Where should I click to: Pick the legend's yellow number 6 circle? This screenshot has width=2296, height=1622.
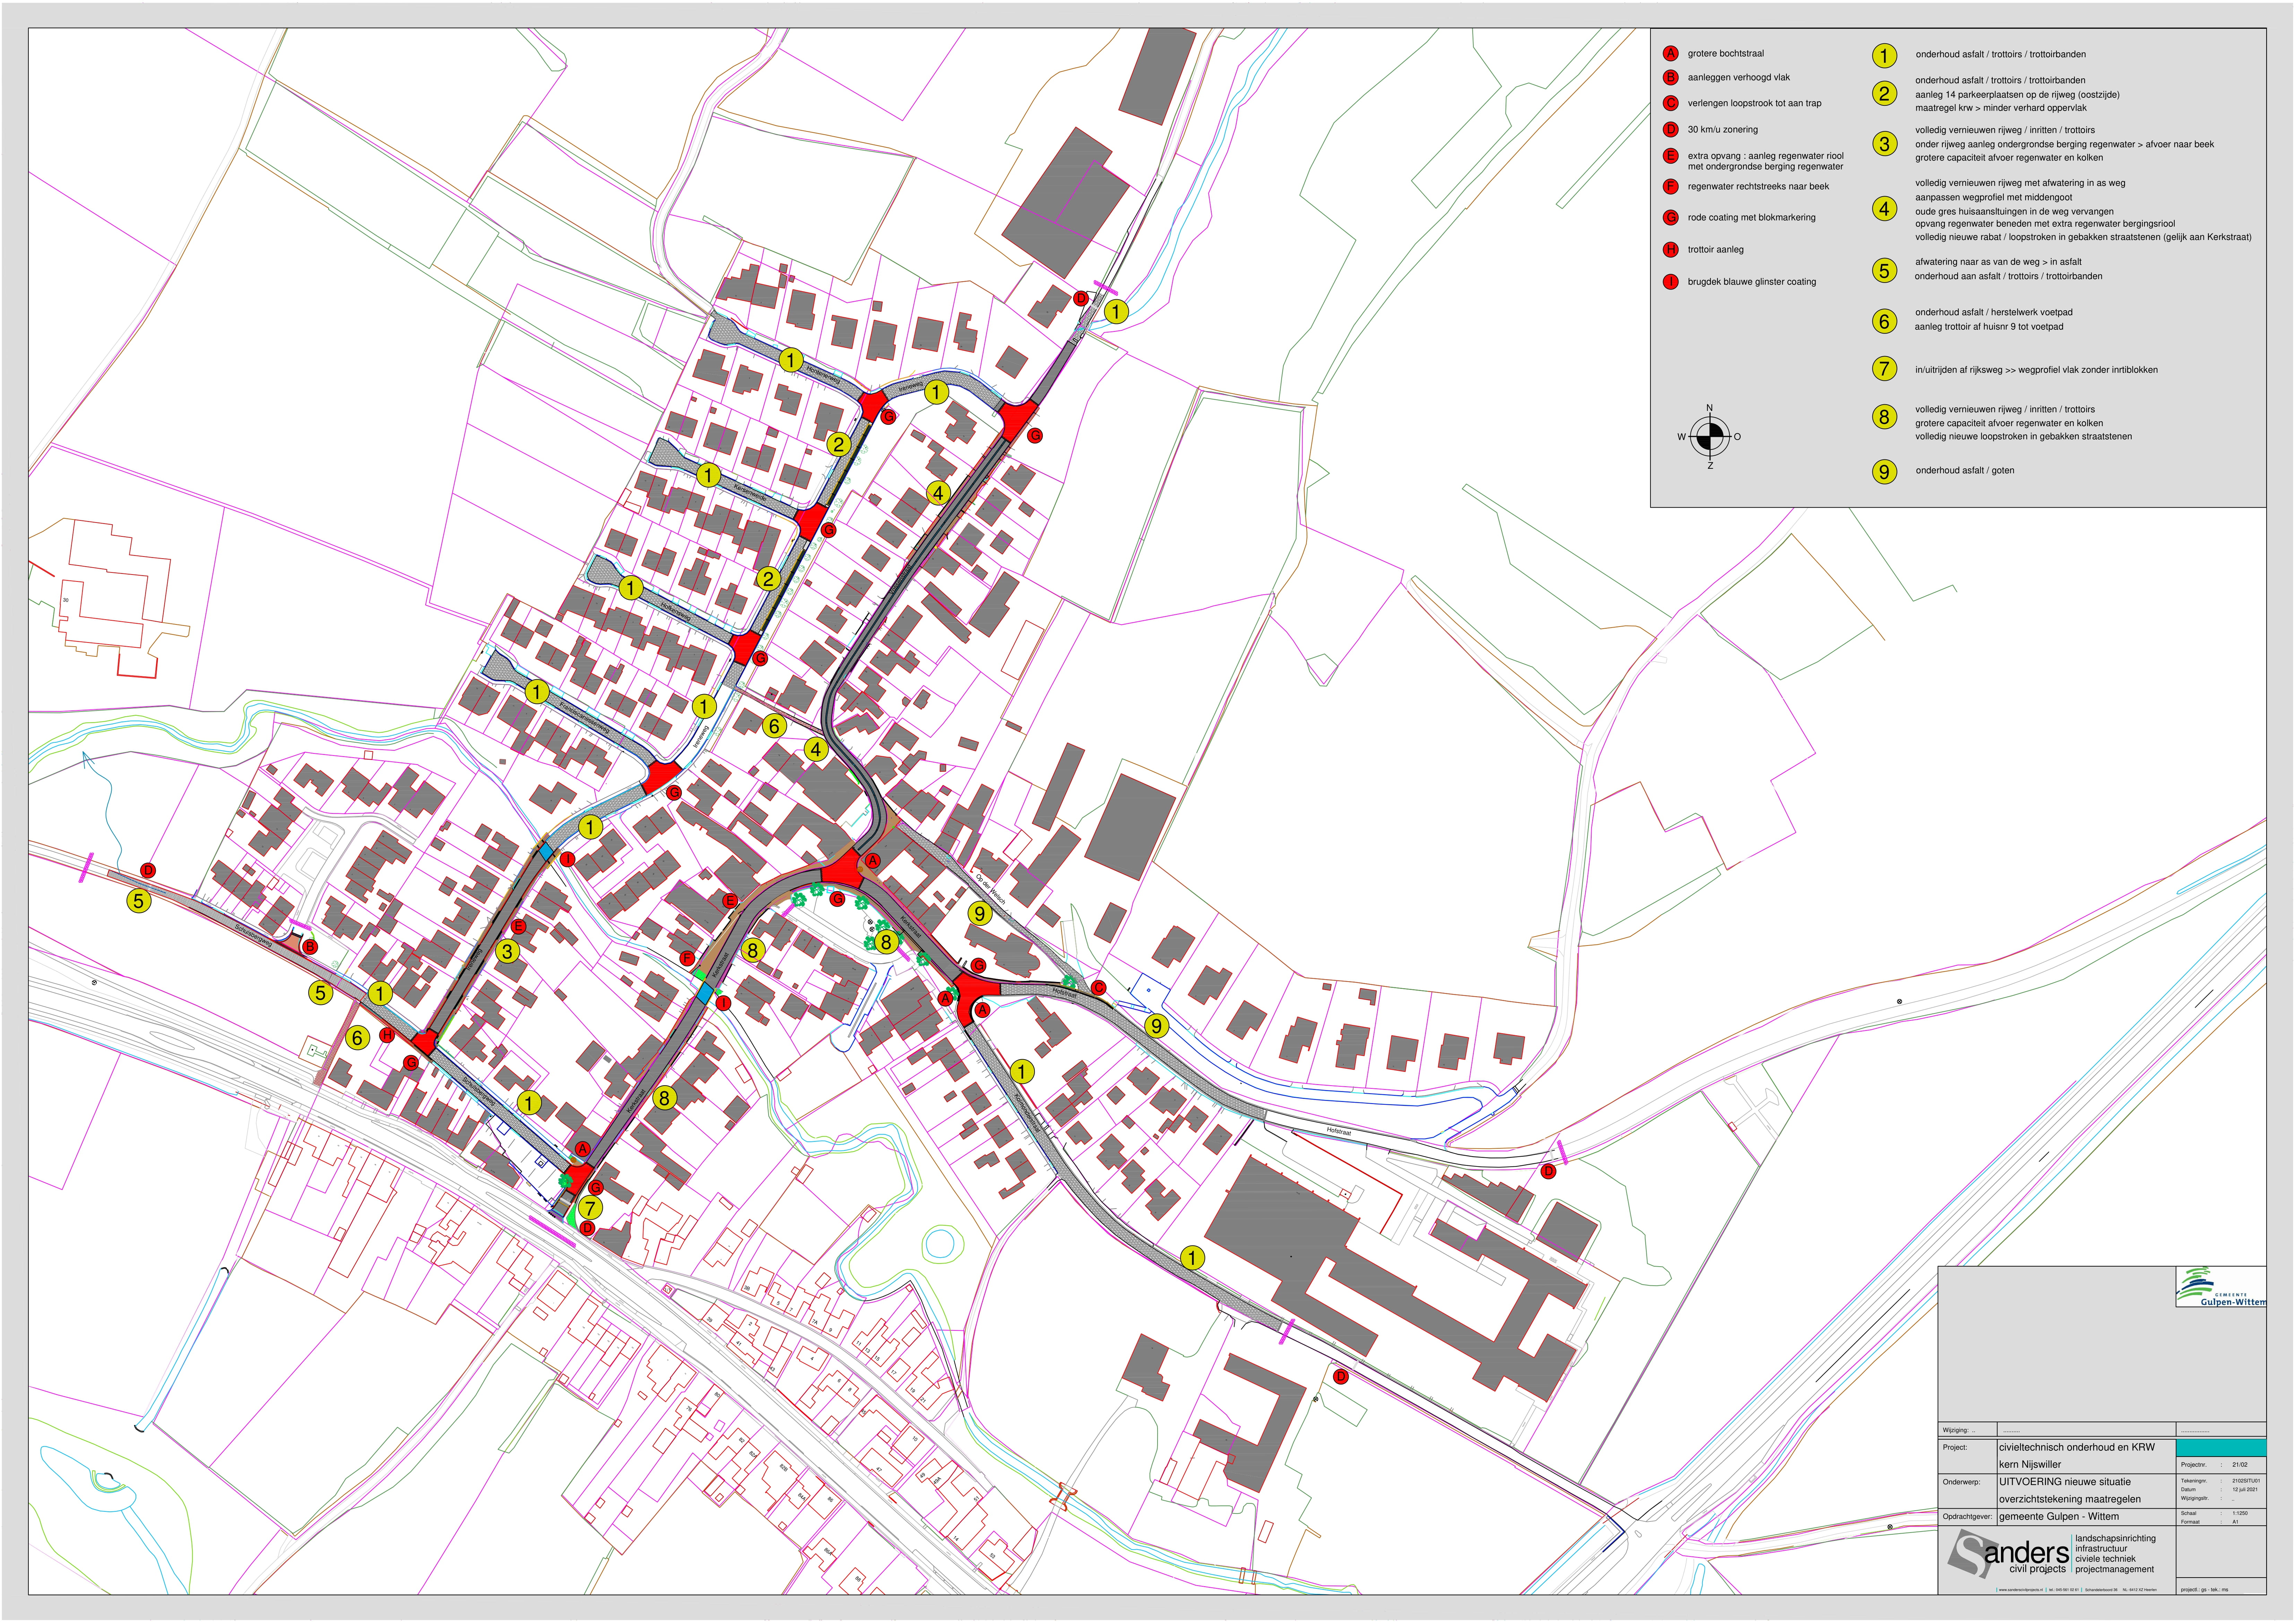tap(1884, 321)
